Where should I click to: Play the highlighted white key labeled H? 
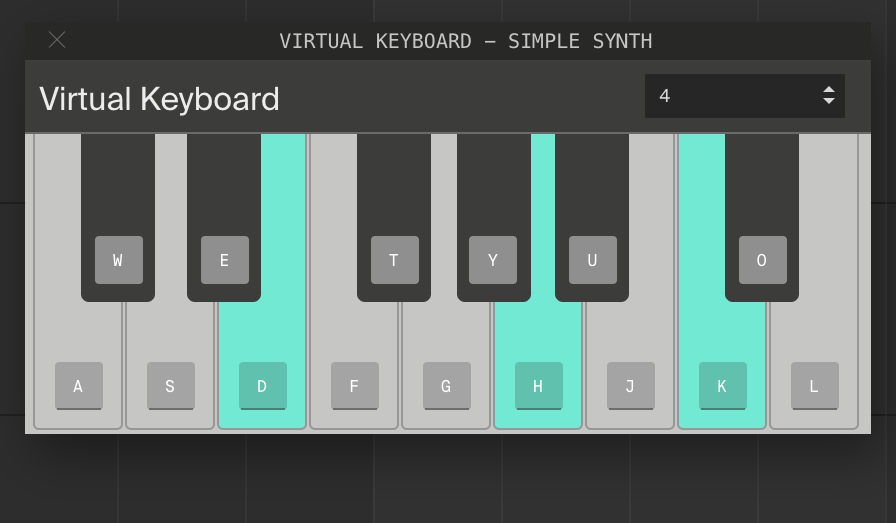(538, 366)
